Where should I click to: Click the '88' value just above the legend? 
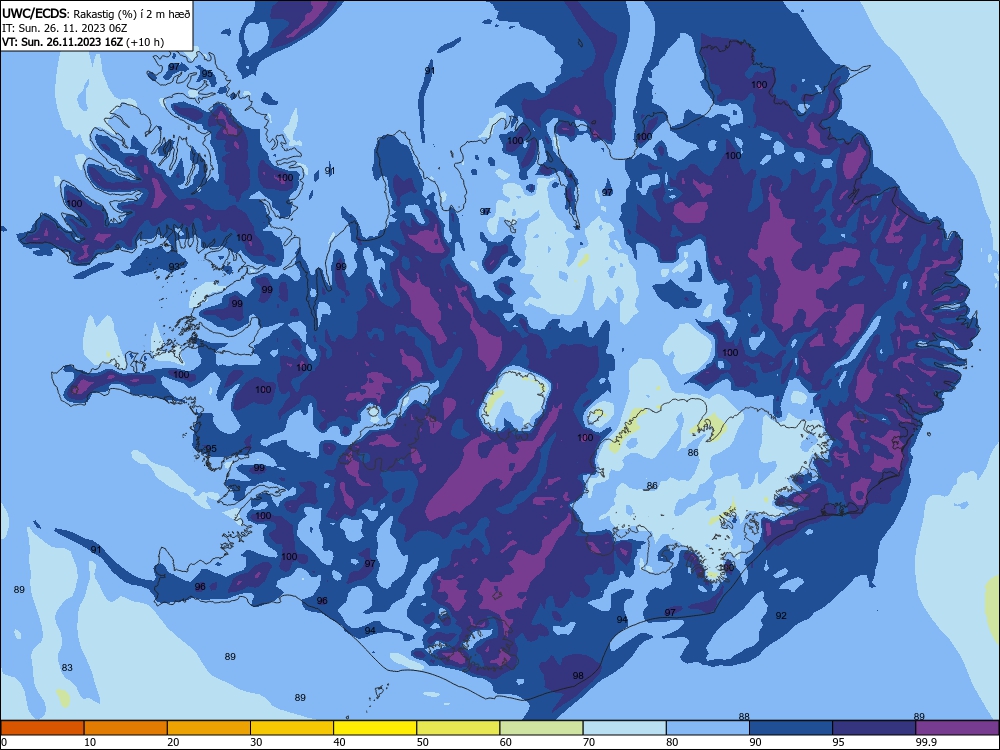pyautogui.click(x=744, y=716)
